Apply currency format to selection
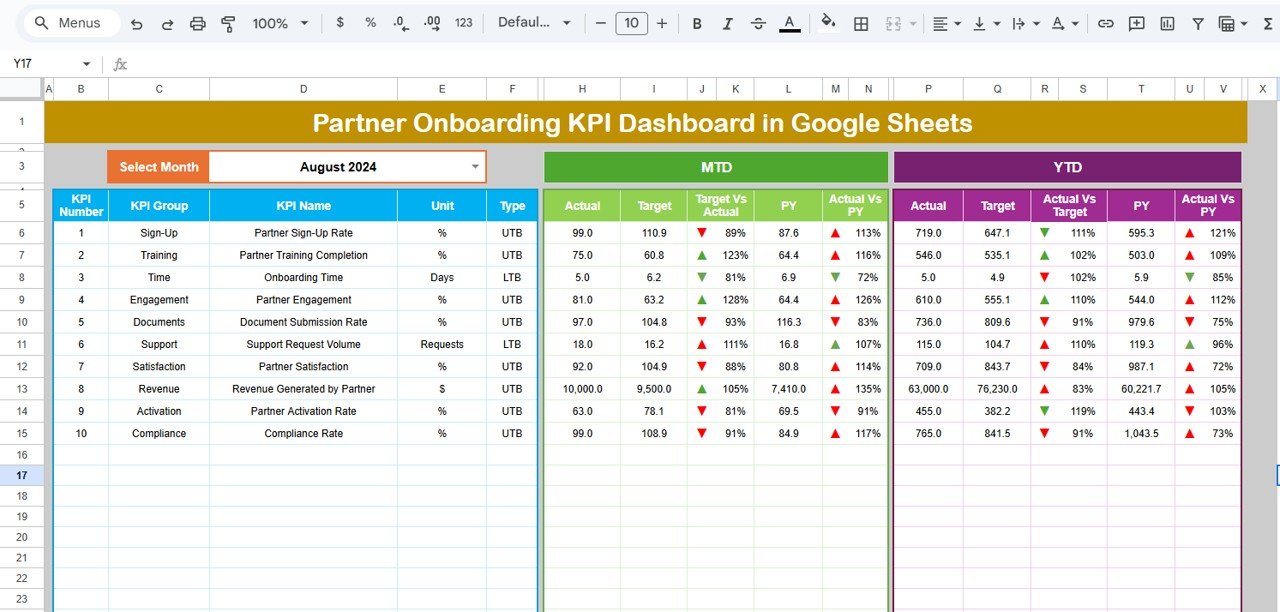Image resolution: width=1280 pixels, height=612 pixels. pyautogui.click(x=339, y=22)
